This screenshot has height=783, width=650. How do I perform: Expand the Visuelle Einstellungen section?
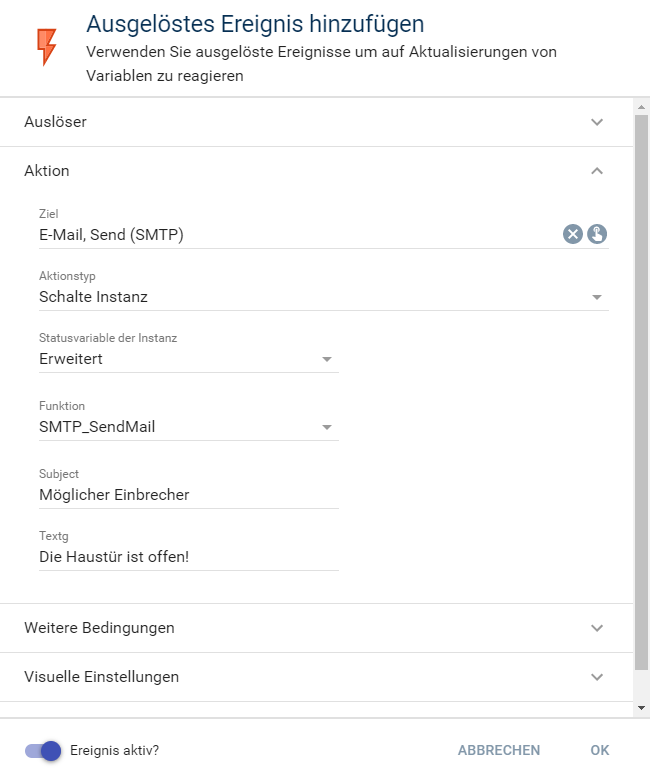coord(597,677)
